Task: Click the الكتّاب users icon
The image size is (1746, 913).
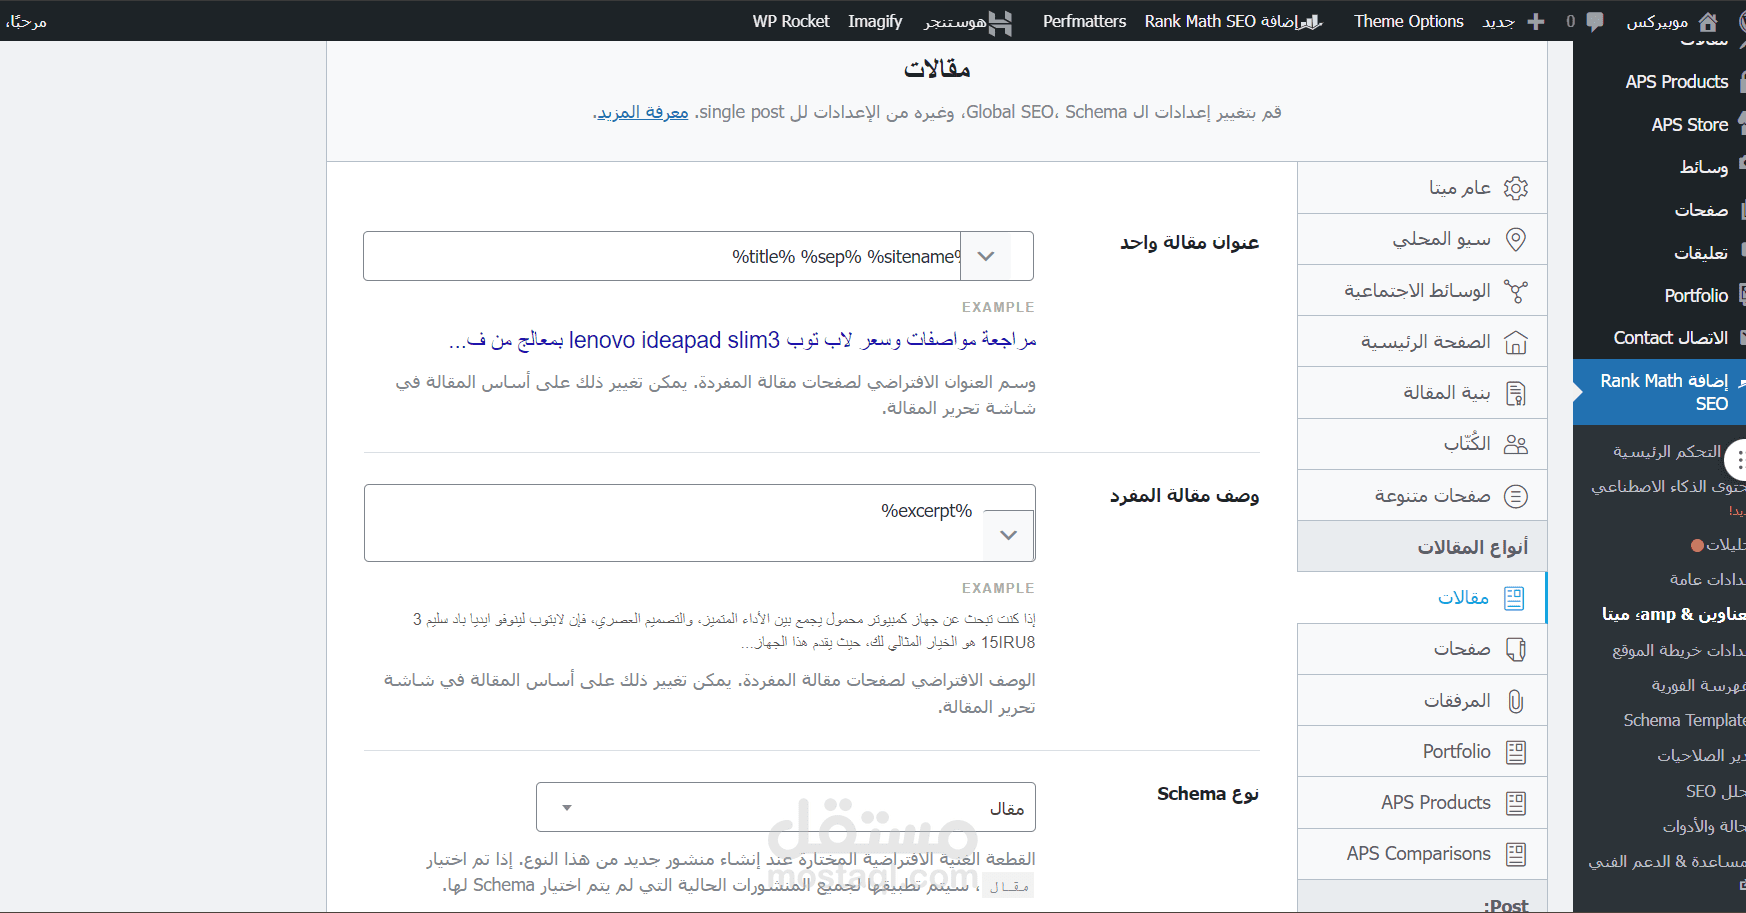Action: (x=1516, y=444)
